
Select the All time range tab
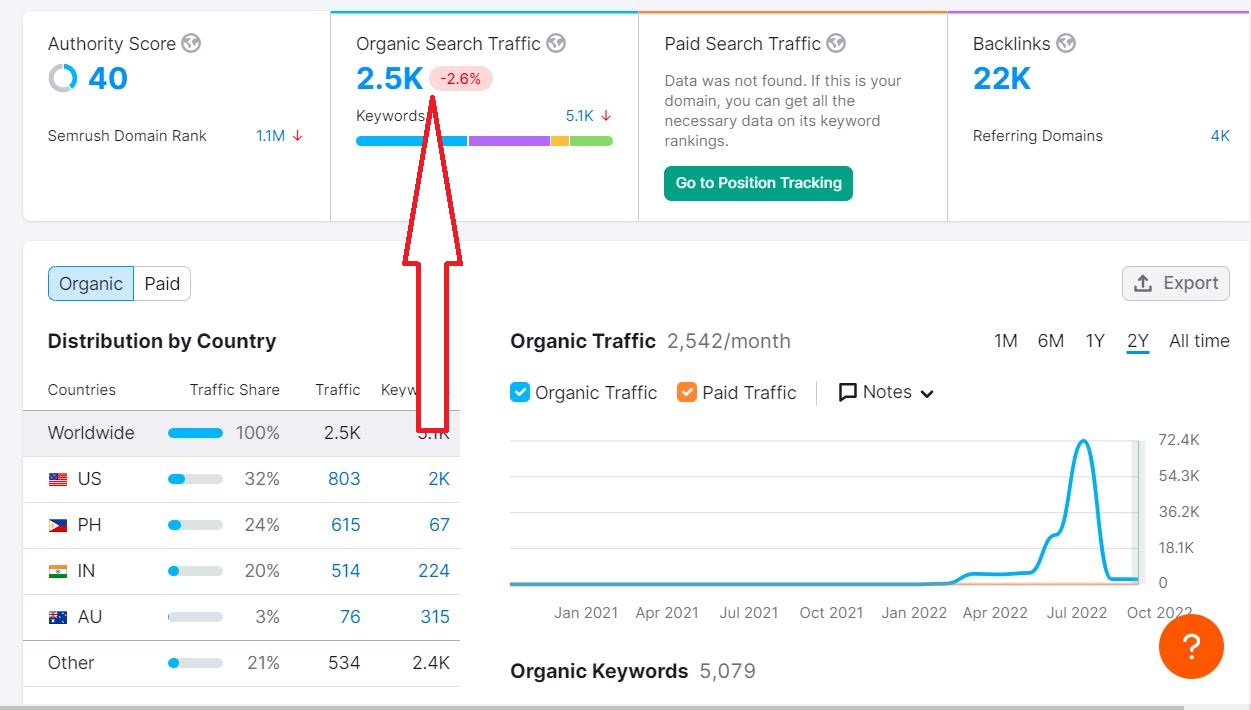point(1199,341)
